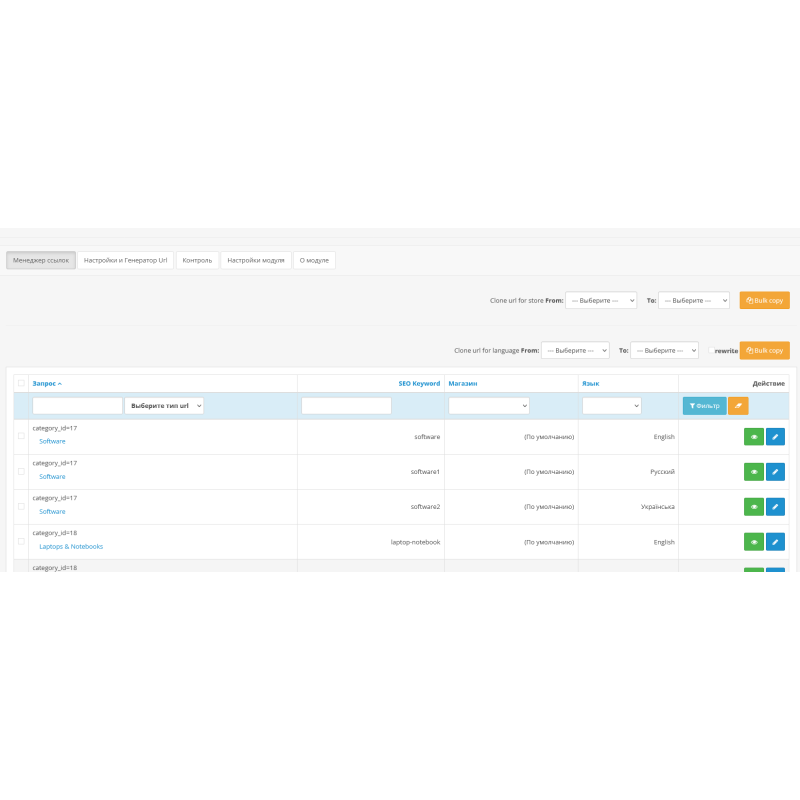Open the 'Выберите тип url' dropdown

click(x=164, y=406)
